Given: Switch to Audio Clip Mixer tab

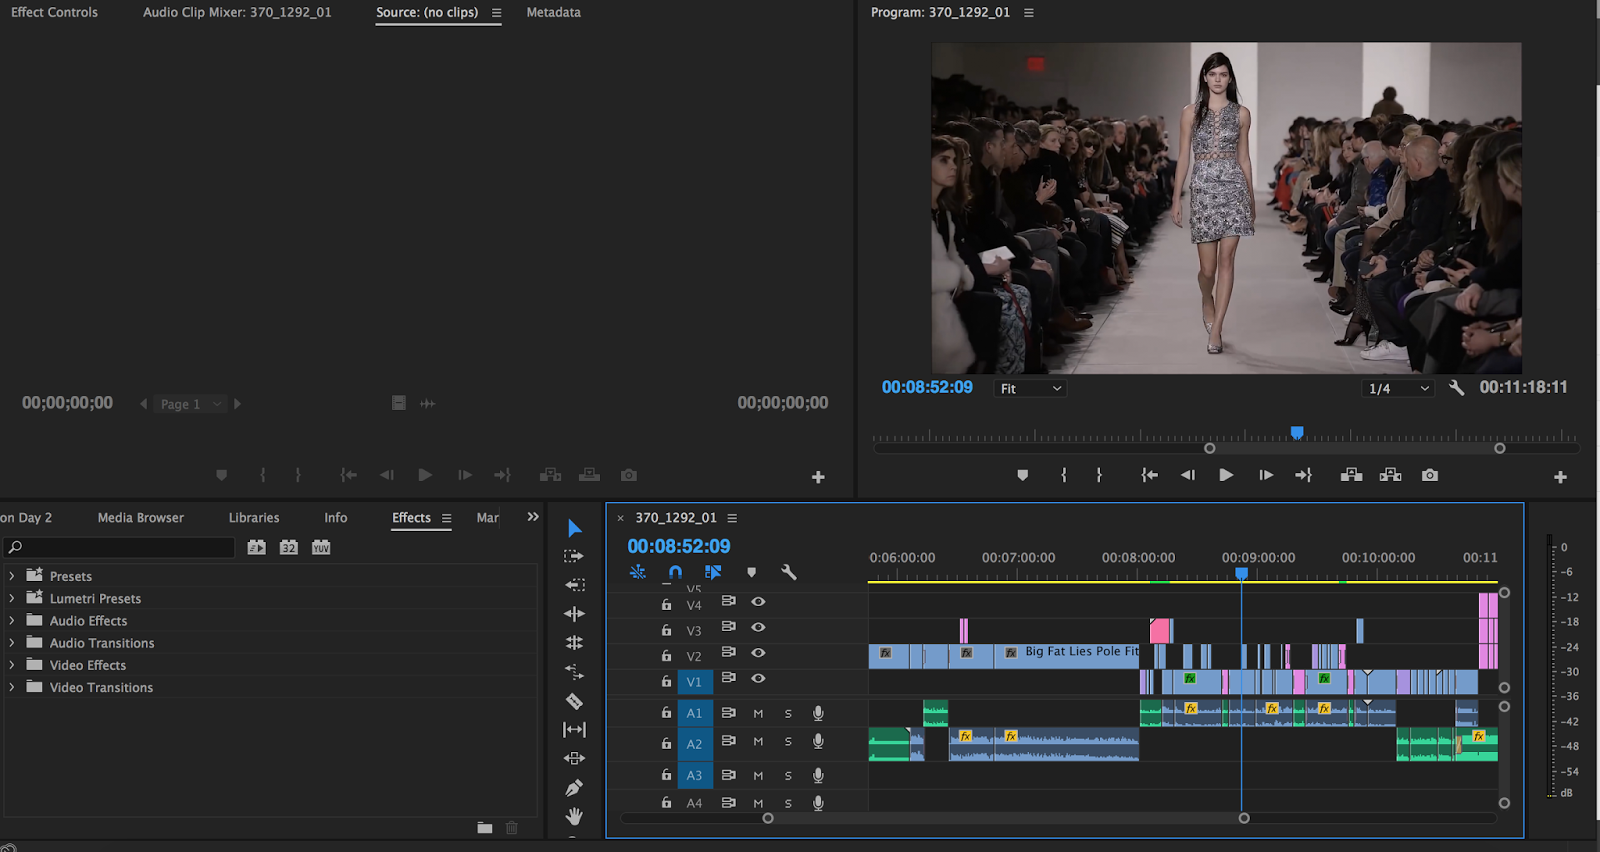Looking at the screenshot, I should (237, 12).
